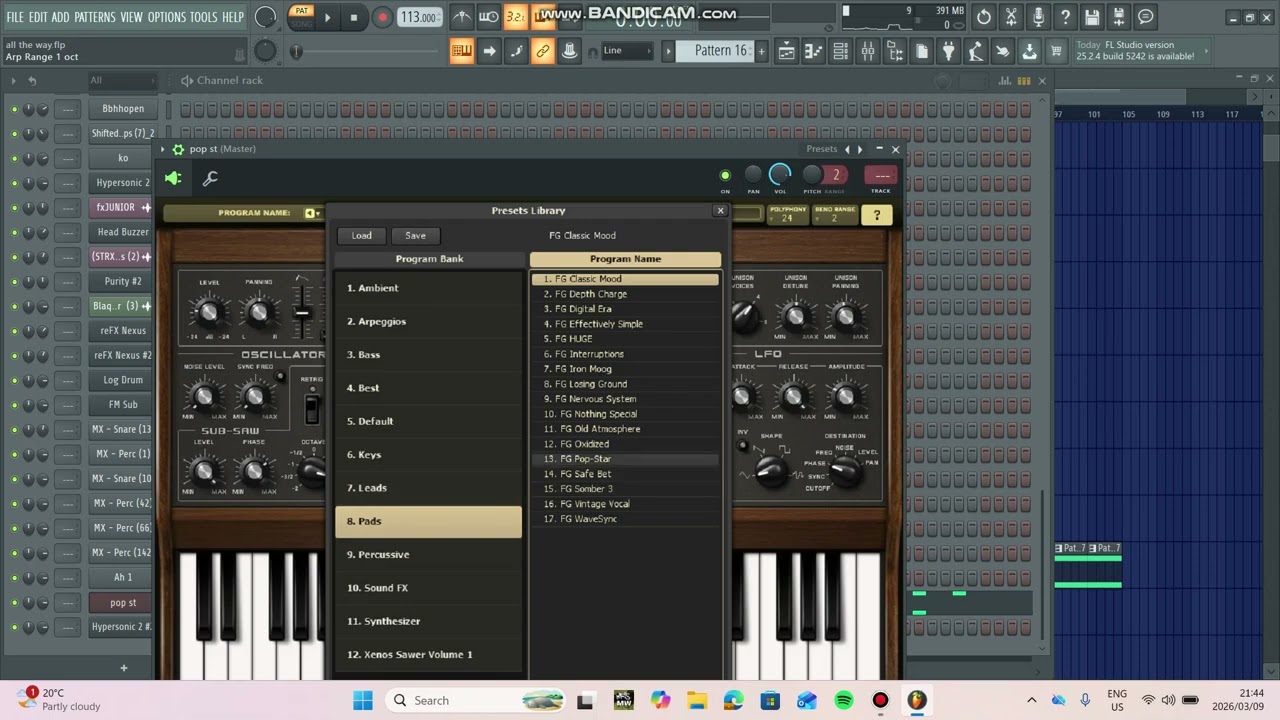Click the Load button in Presets Library
The width and height of the screenshot is (1280, 720).
(x=362, y=236)
